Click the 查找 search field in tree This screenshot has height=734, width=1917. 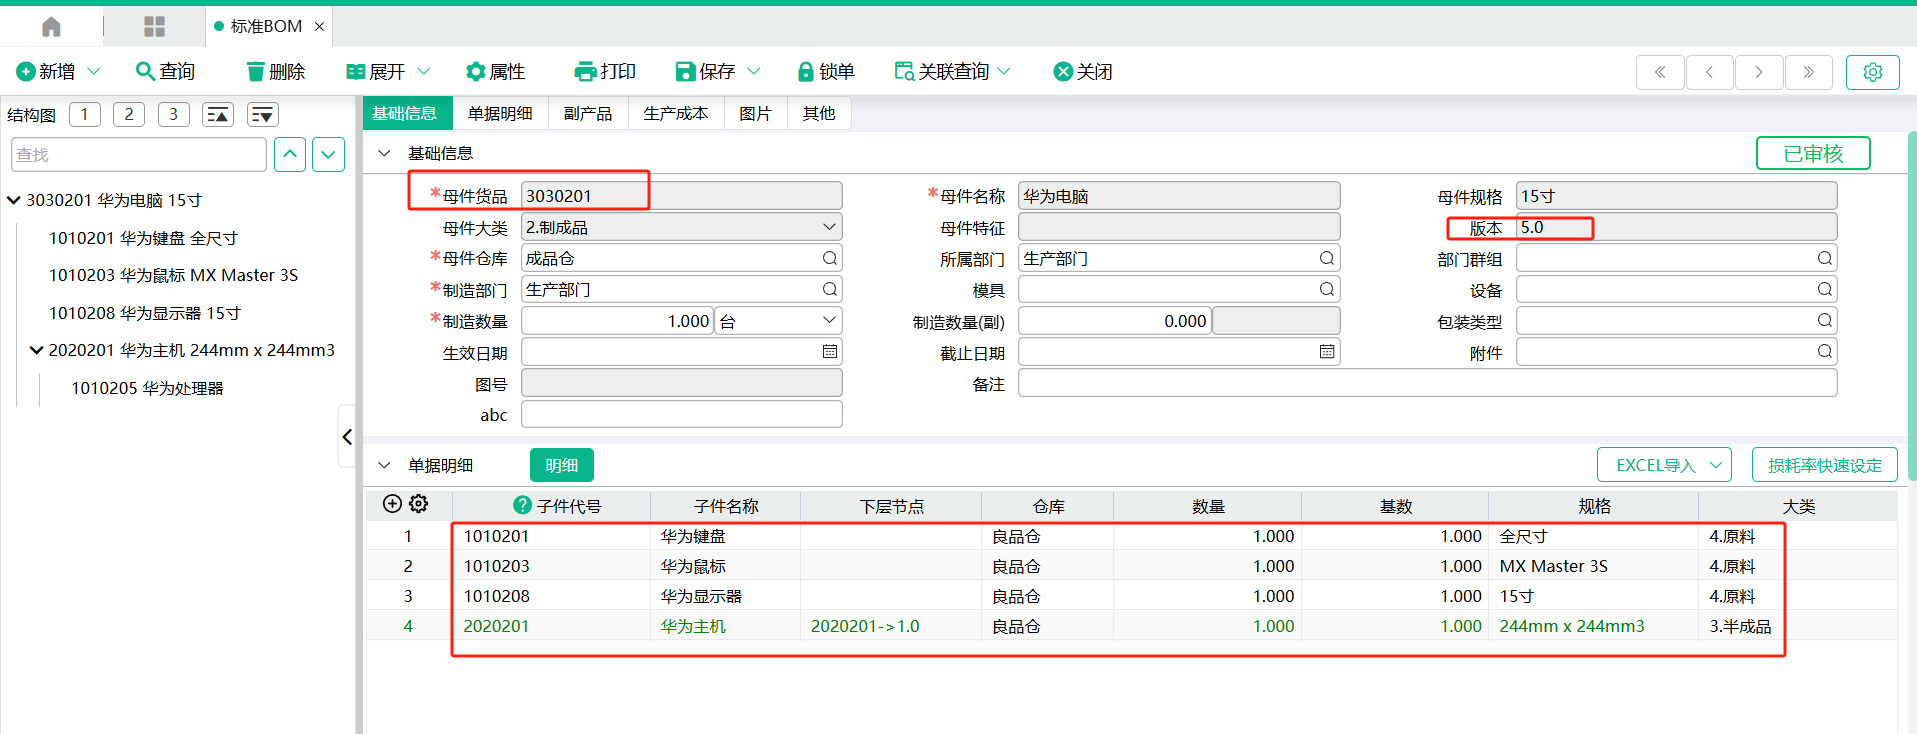[139, 155]
